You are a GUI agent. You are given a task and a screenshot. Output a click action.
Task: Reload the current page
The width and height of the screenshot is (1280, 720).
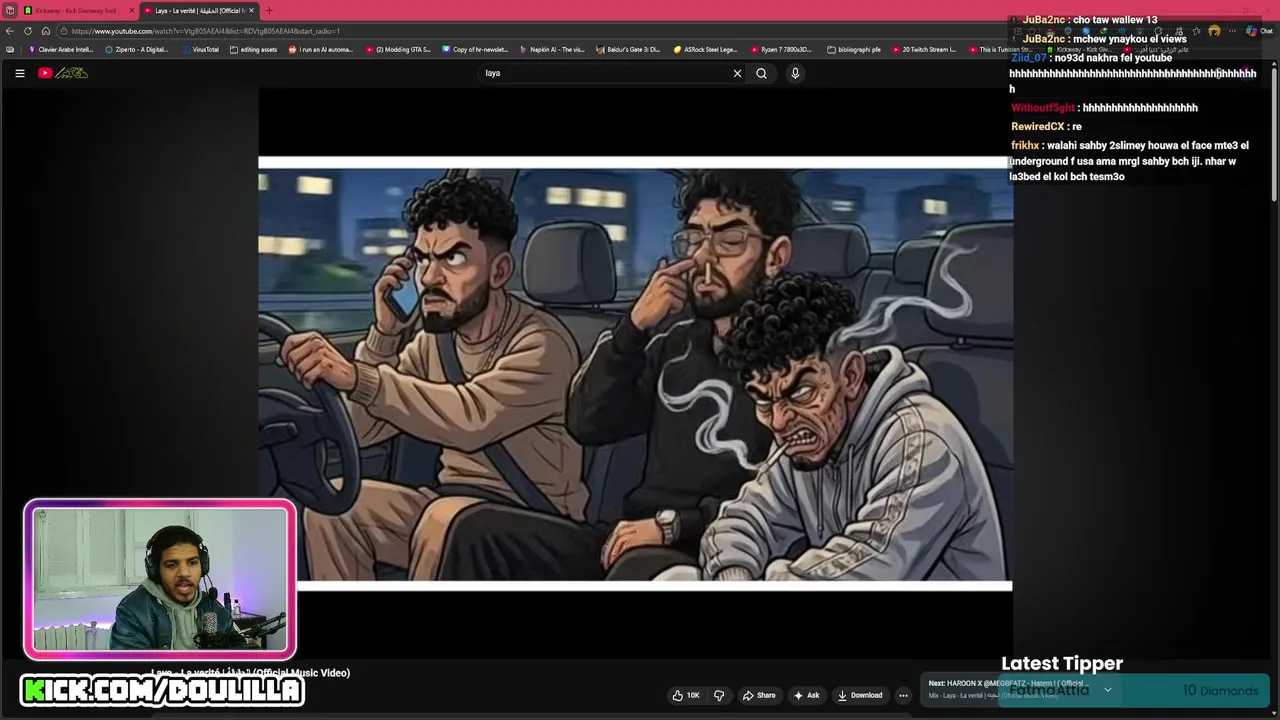click(x=28, y=31)
